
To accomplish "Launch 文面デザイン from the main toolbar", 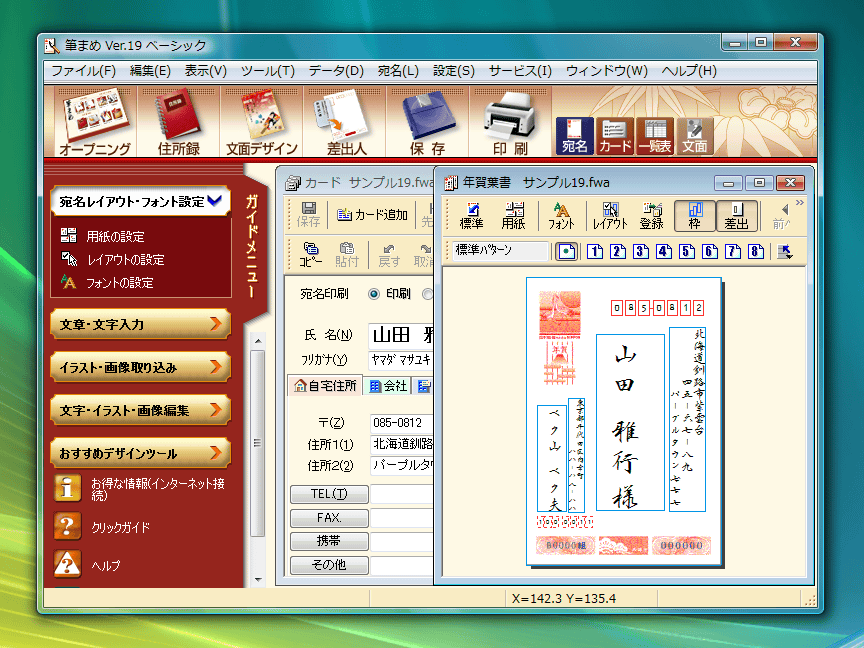I will tap(262, 122).
